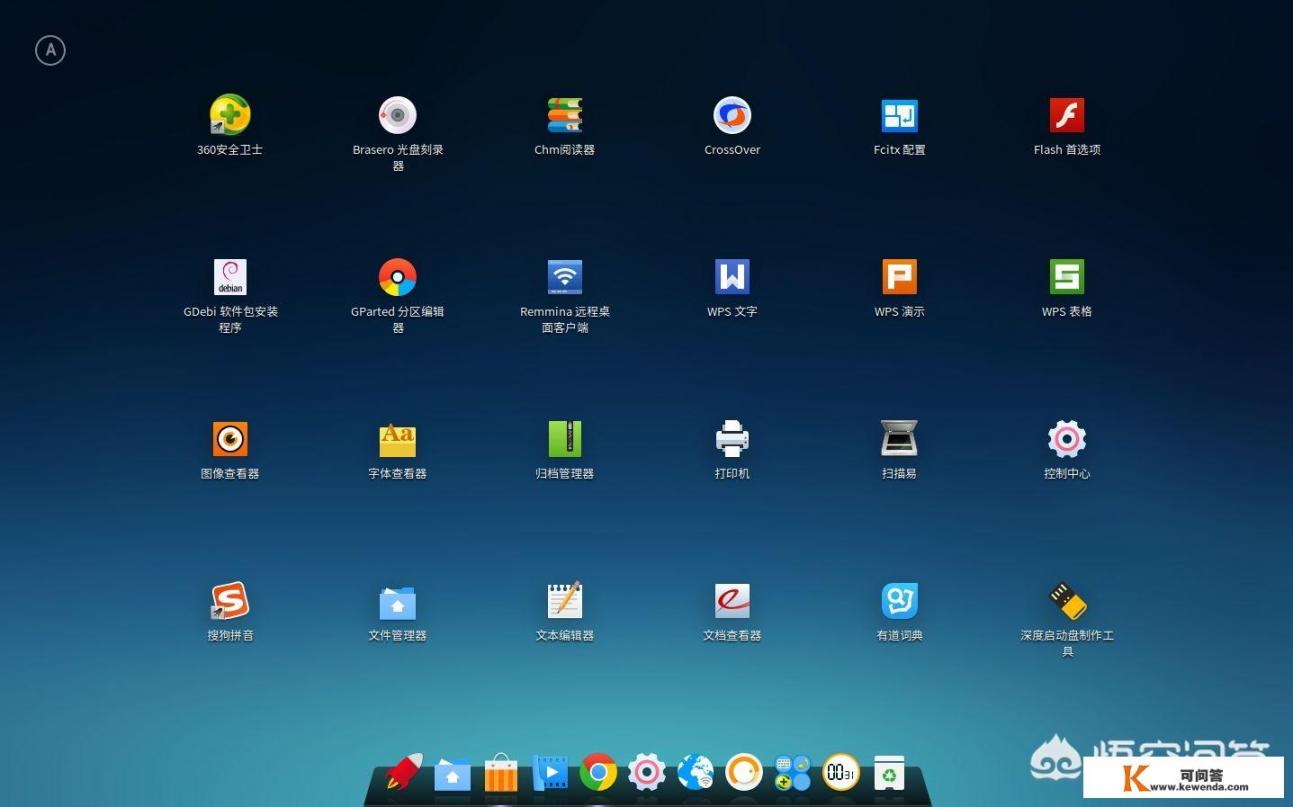Launch Remmina 远程桌面客户端
Screen dimensions: 1293x807
tap(565, 277)
